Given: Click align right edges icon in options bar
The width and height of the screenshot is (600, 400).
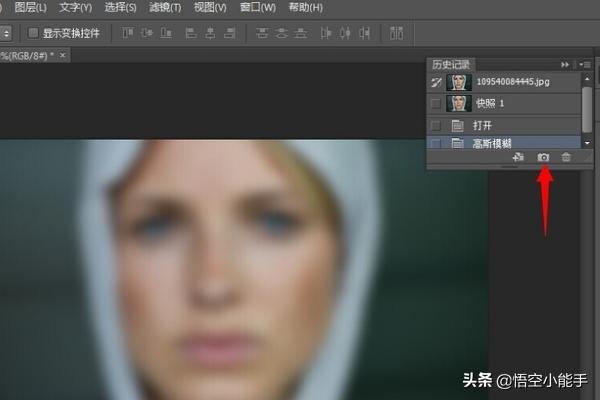Looking at the screenshot, I should [231, 33].
